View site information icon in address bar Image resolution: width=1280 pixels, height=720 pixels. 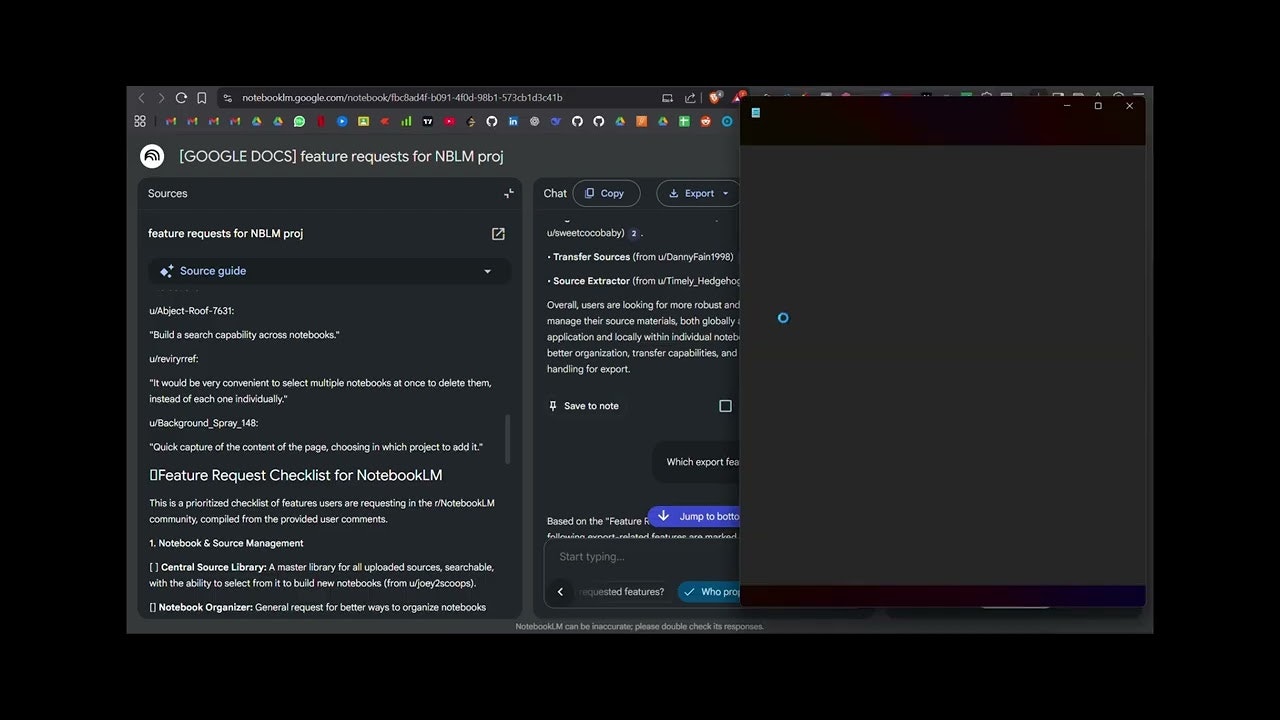[228, 98]
